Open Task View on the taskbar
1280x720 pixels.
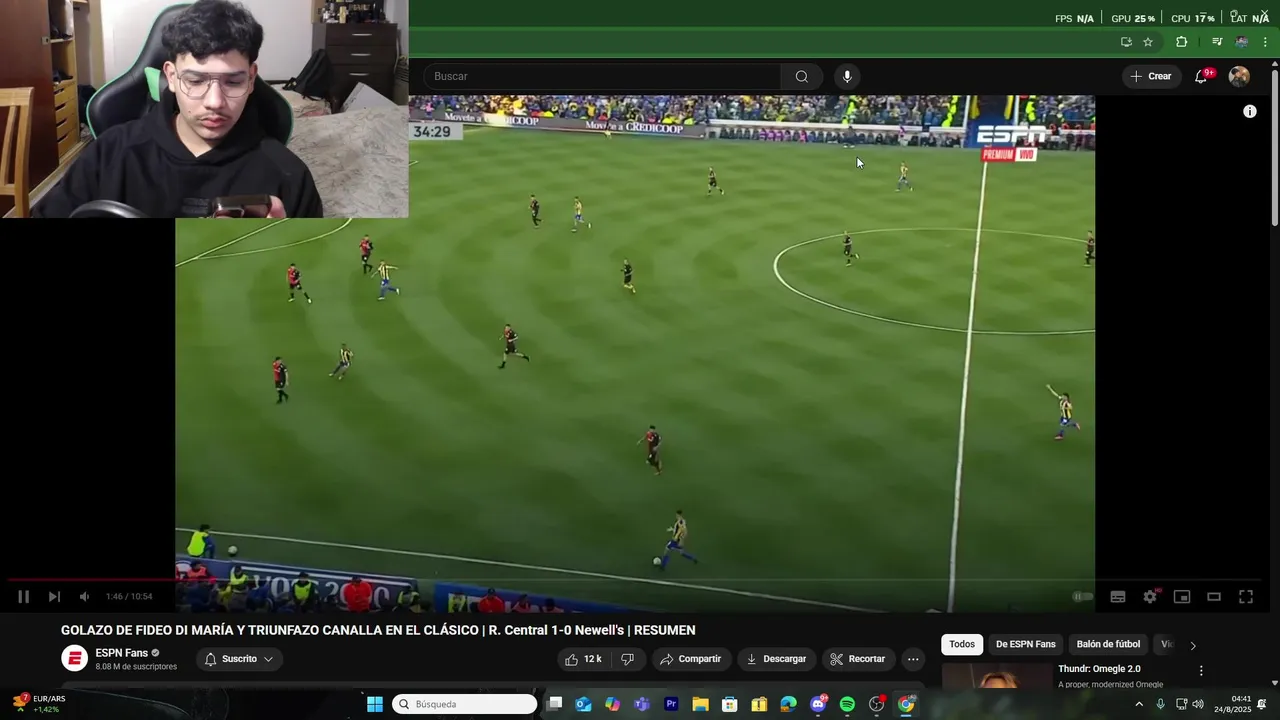[555, 704]
